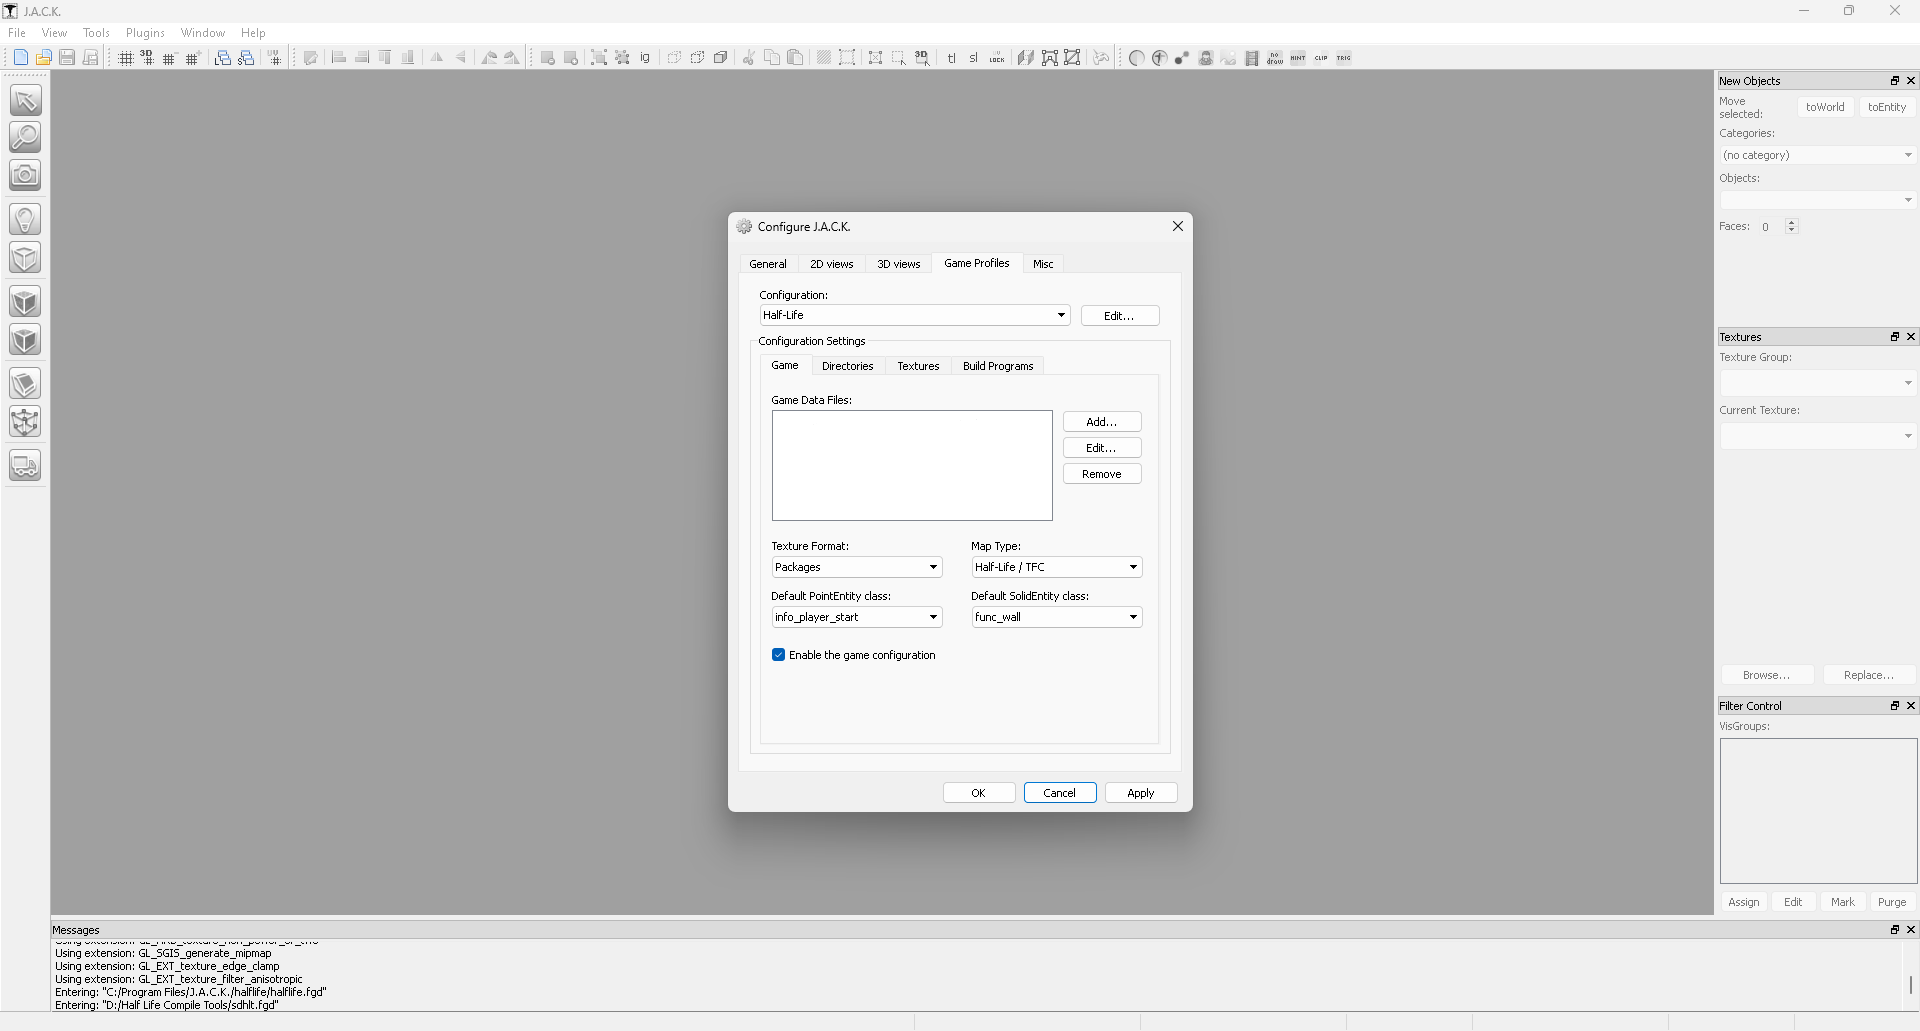Click Edit... next to Configuration dropdown
Viewport: 1920px width, 1031px height.
tap(1119, 316)
